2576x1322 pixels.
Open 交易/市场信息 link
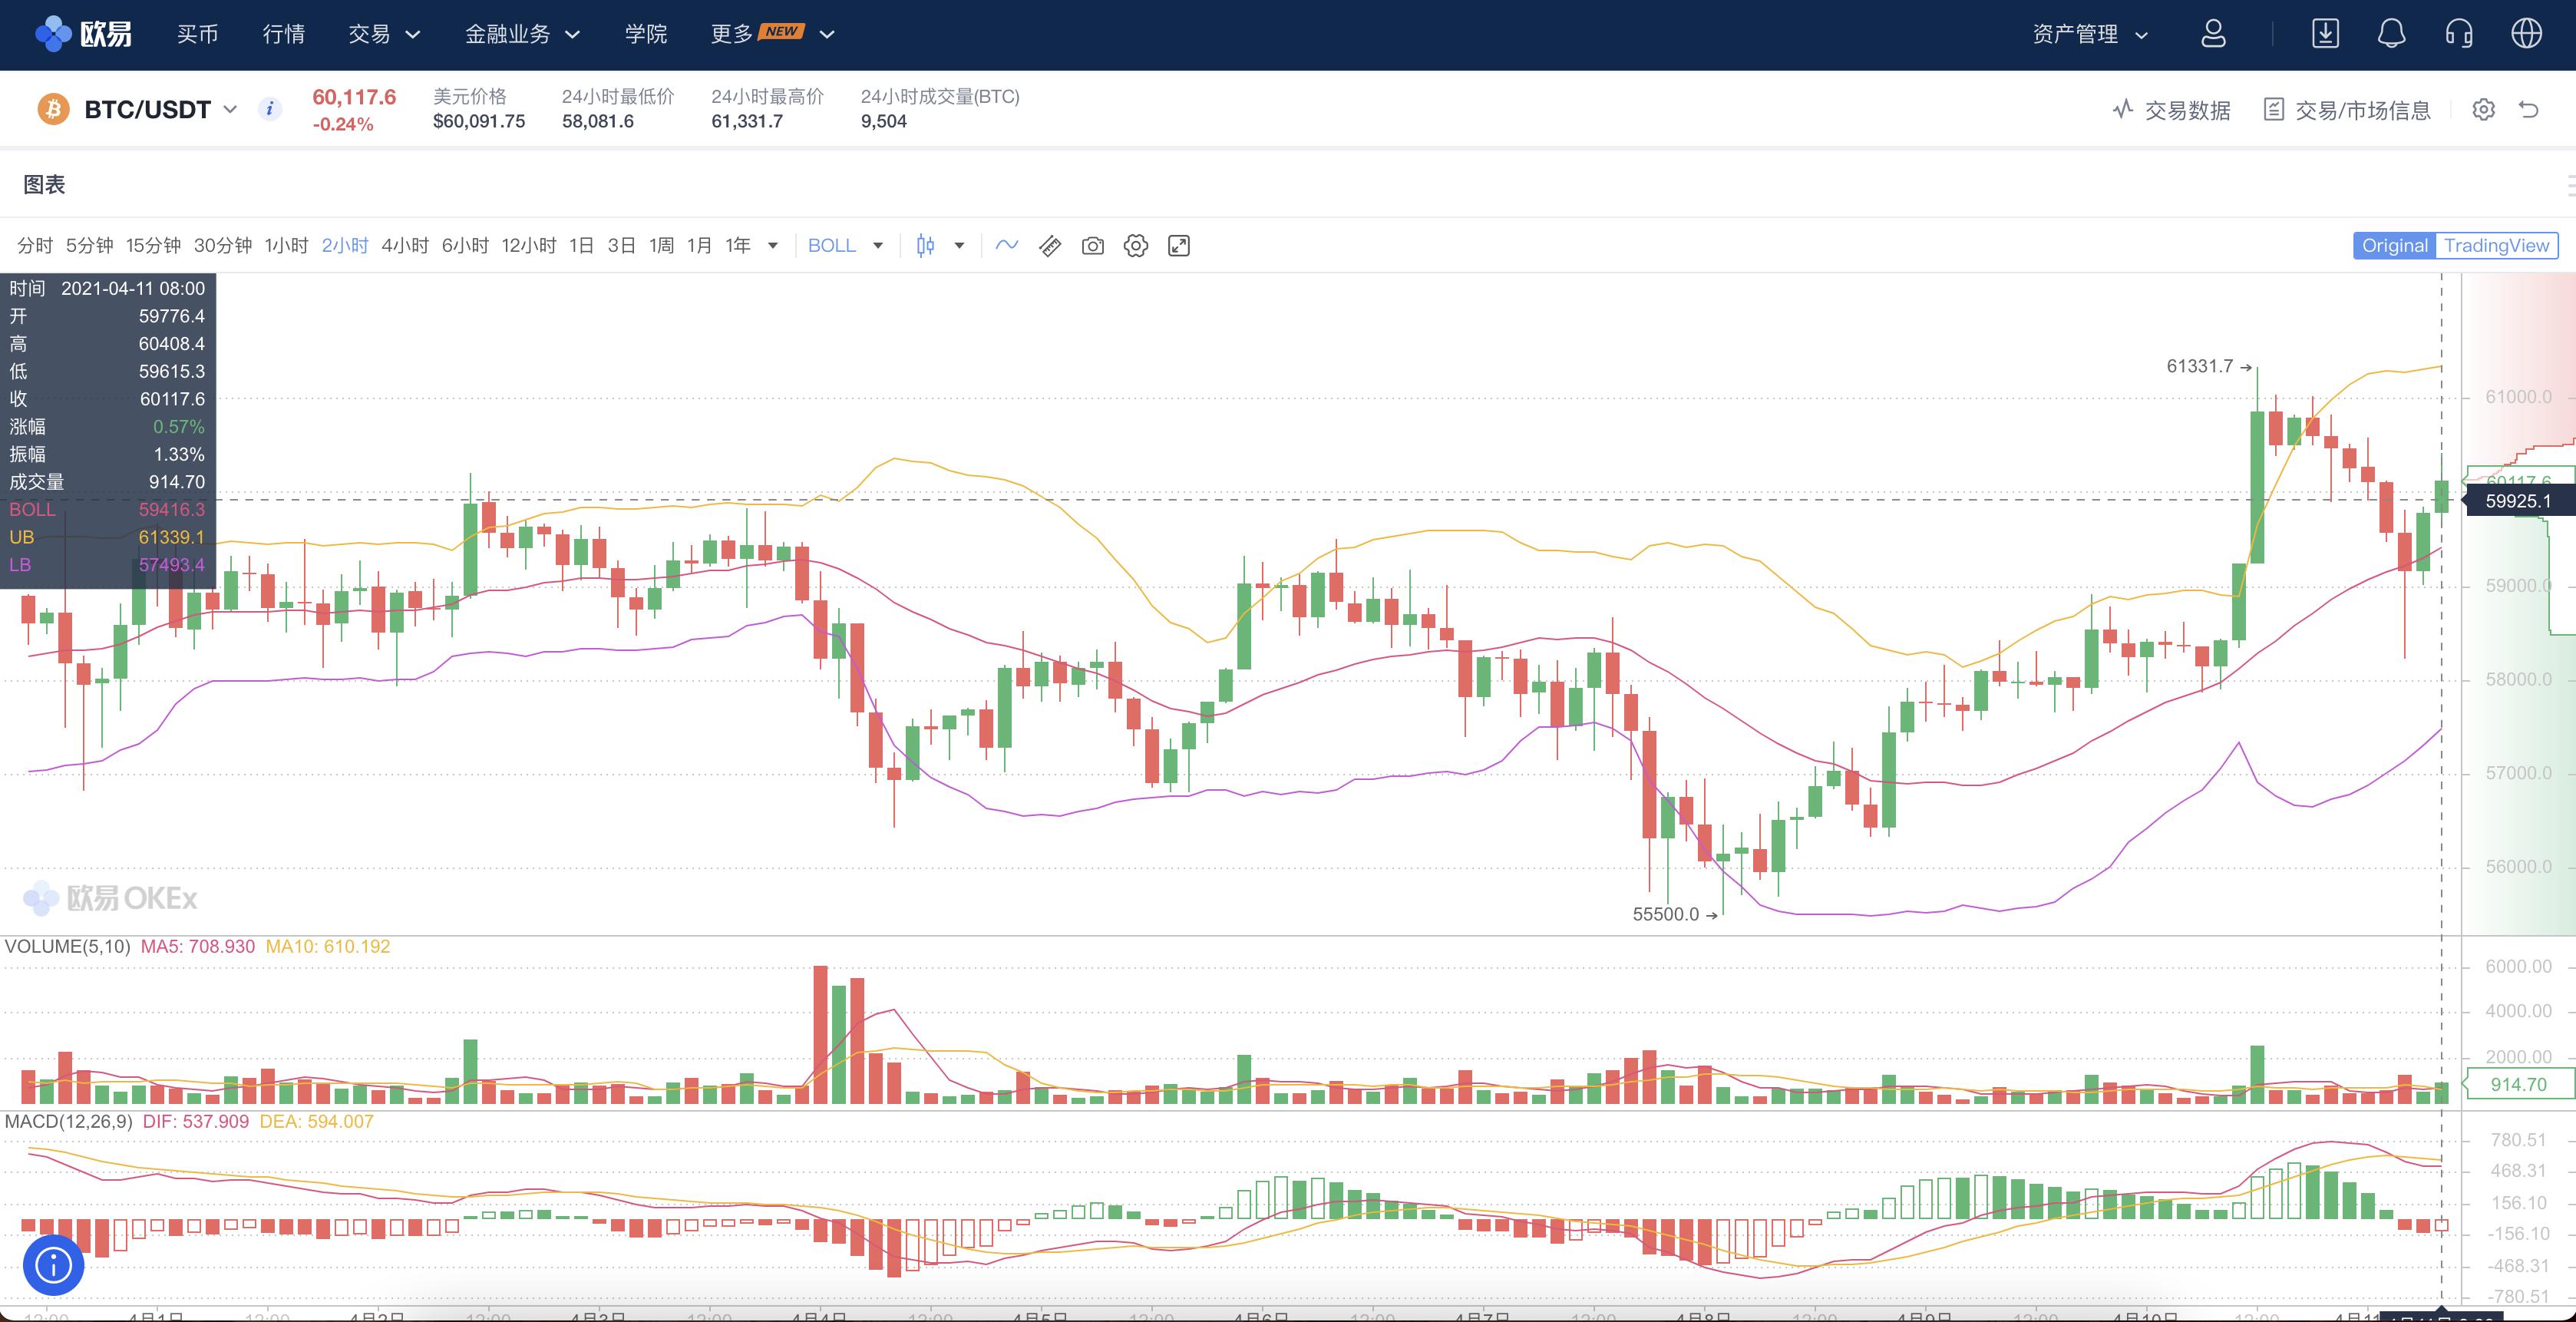tap(2363, 110)
